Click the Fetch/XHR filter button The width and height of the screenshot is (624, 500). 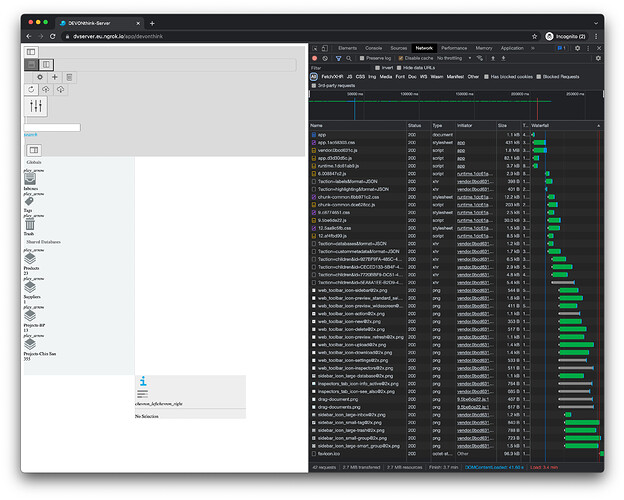(333, 76)
